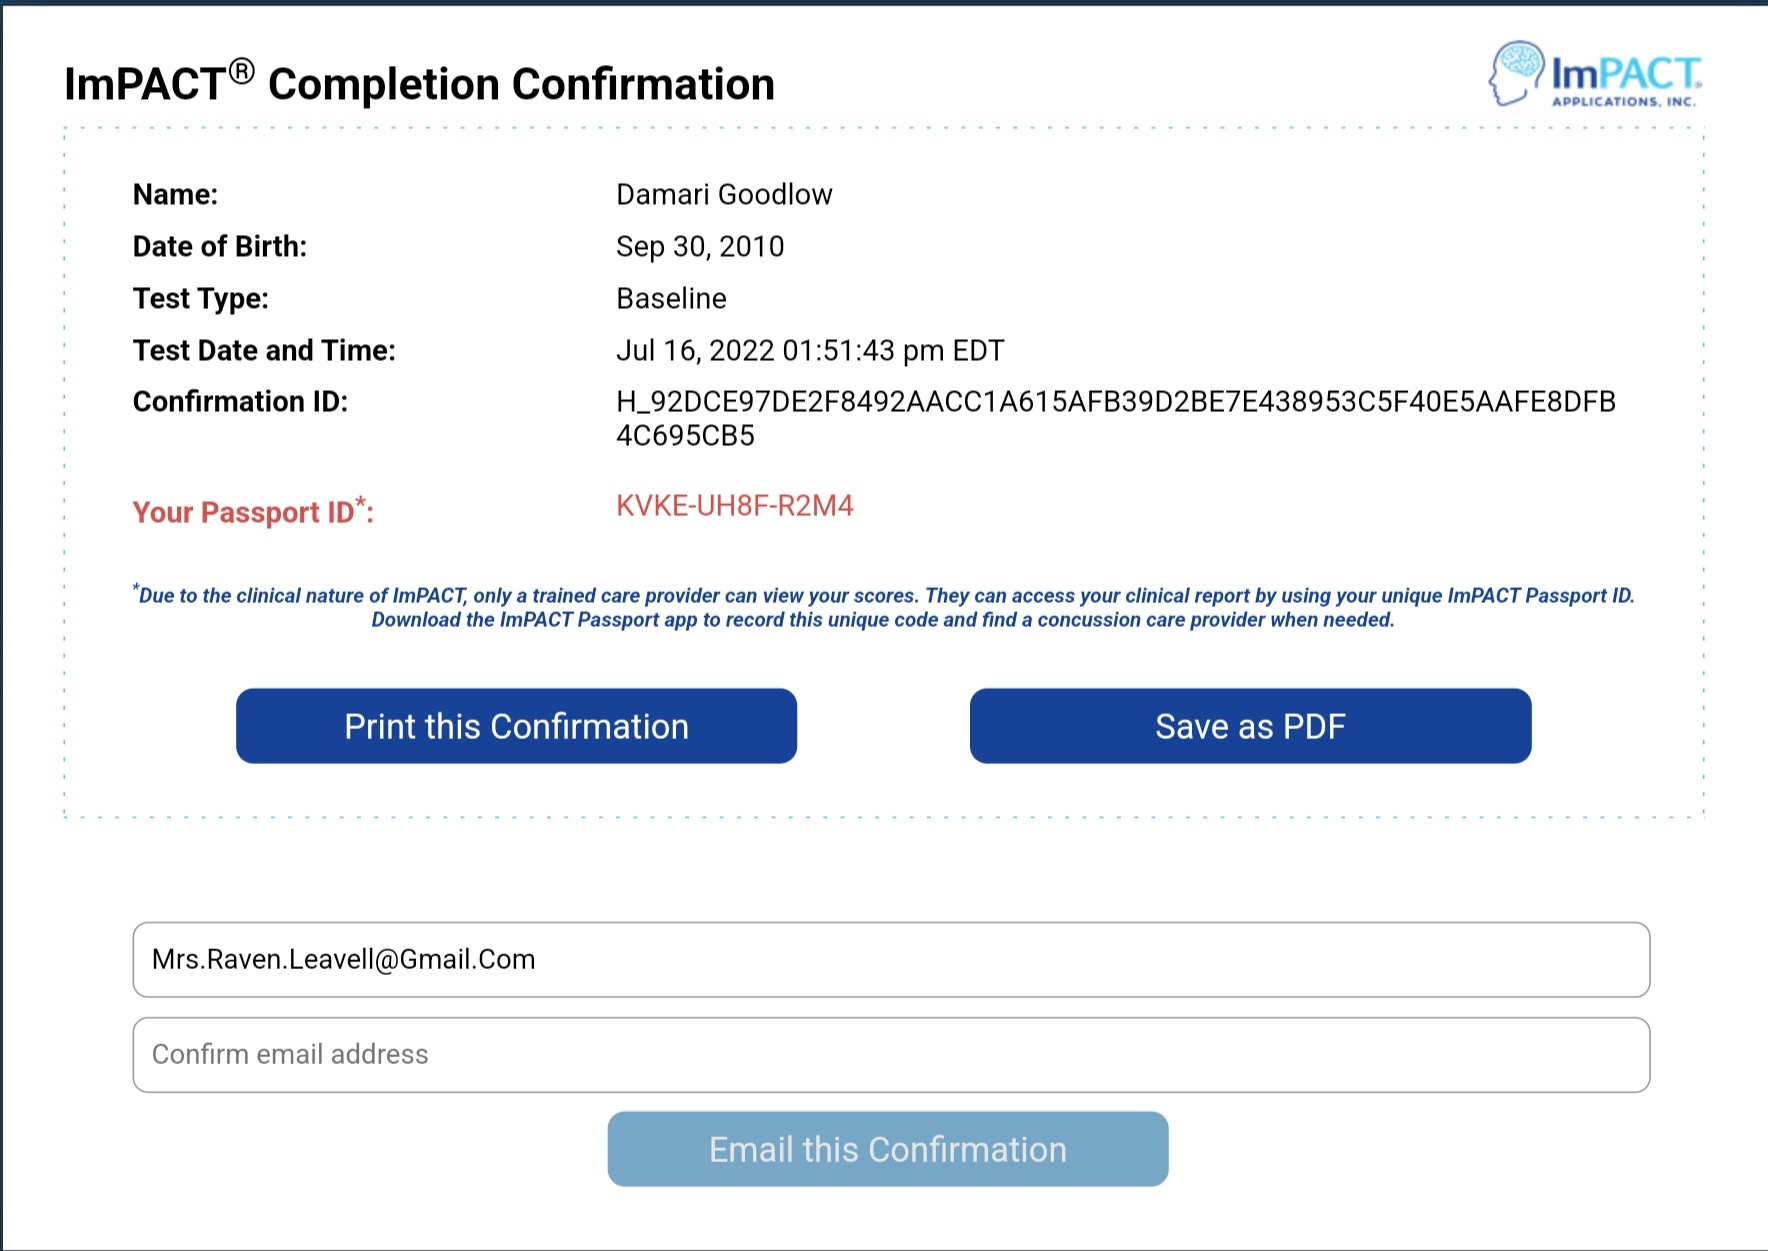The height and width of the screenshot is (1251, 1768).
Task: Select the red Passport ID code KVKE-UH8F-R2M4
Action: [734, 506]
